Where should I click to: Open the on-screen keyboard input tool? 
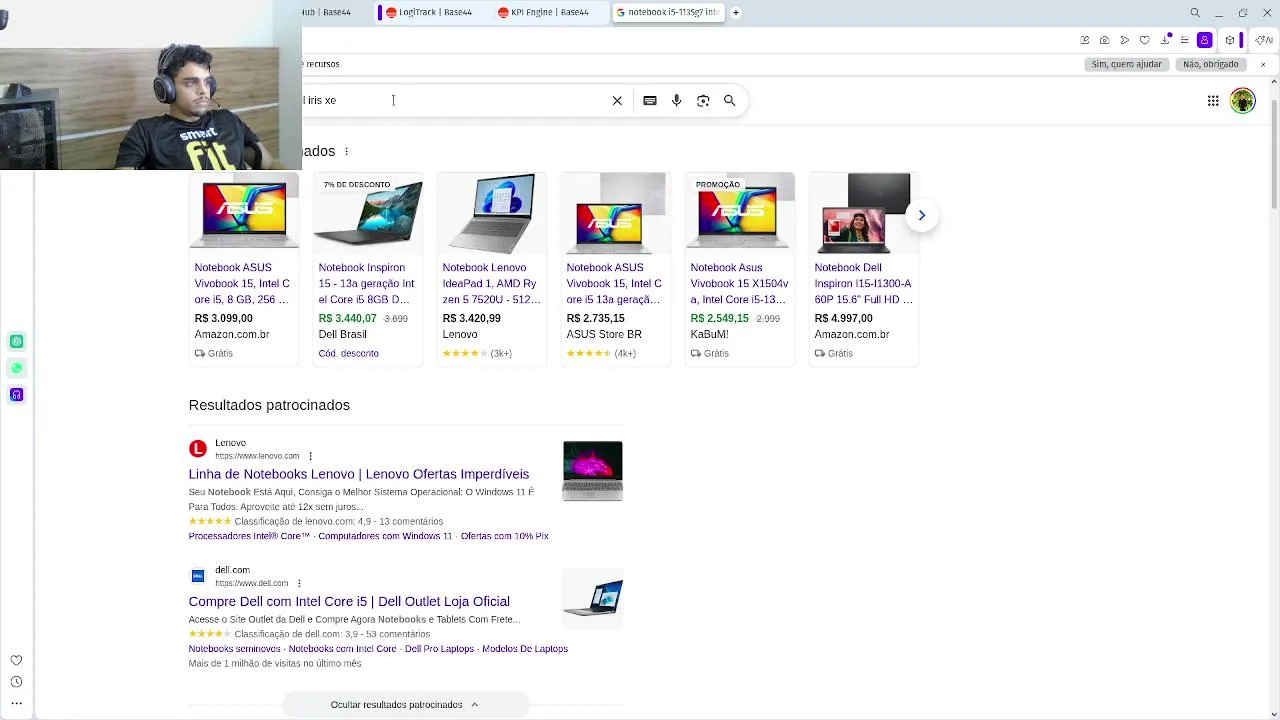[650, 100]
